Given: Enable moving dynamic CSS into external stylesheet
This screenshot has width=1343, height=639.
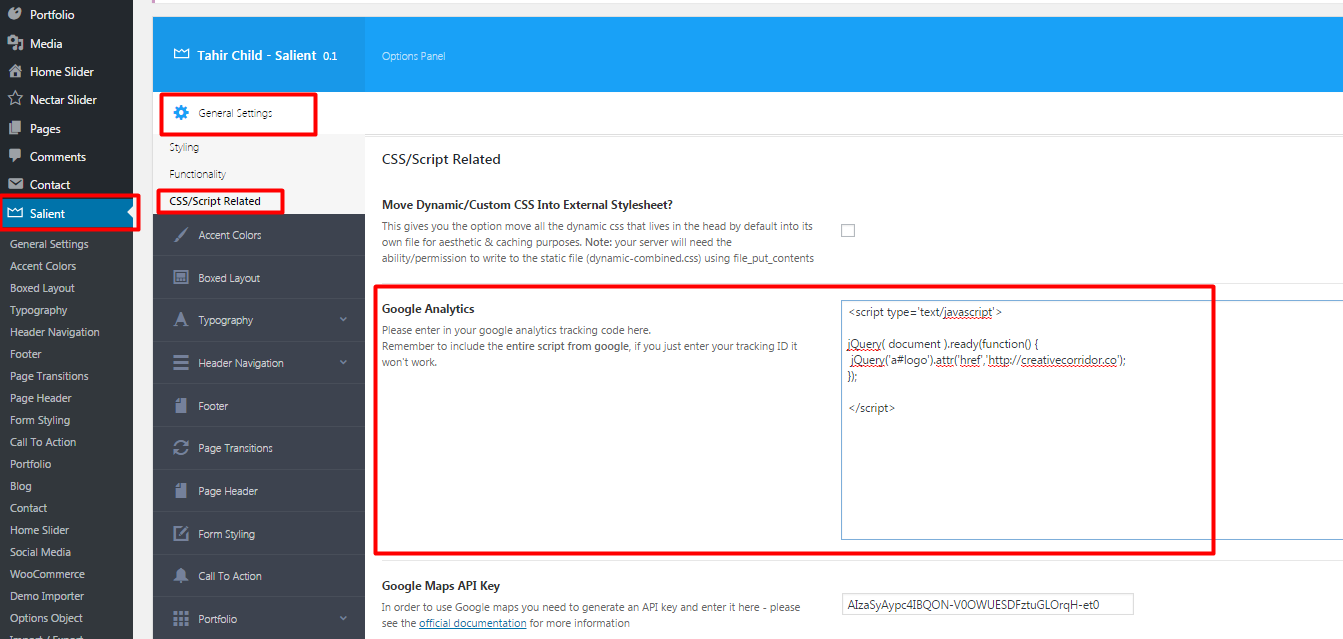Looking at the screenshot, I should click(x=847, y=230).
